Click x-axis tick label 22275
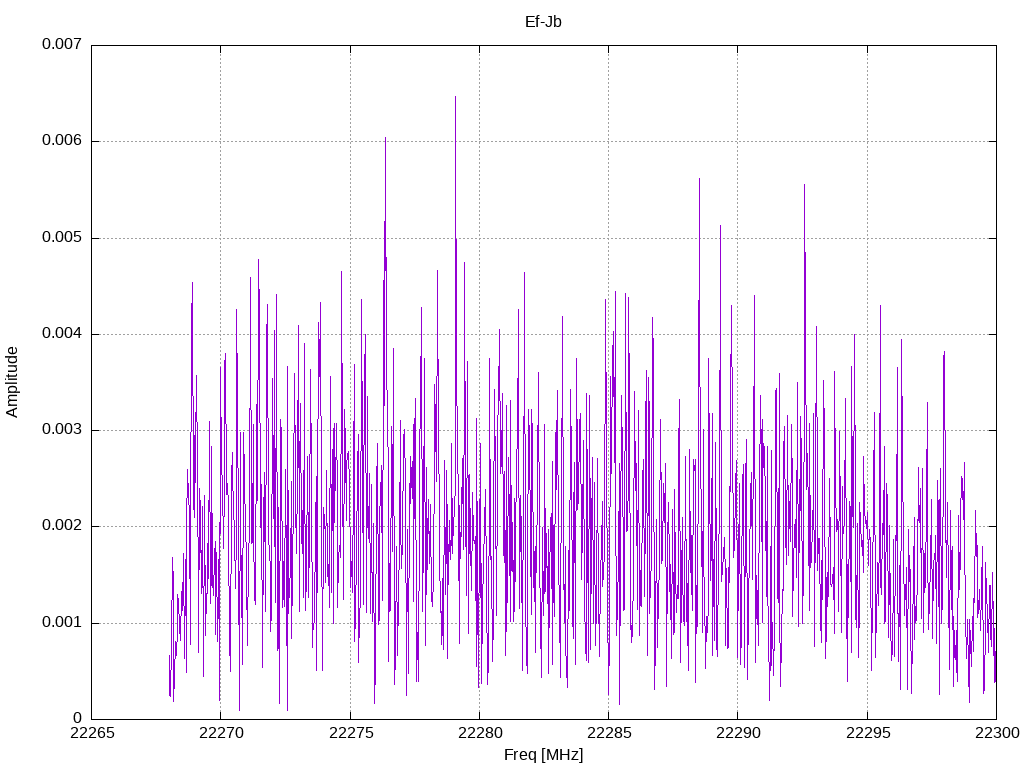Viewport: 1024px width, 768px height. click(351, 733)
